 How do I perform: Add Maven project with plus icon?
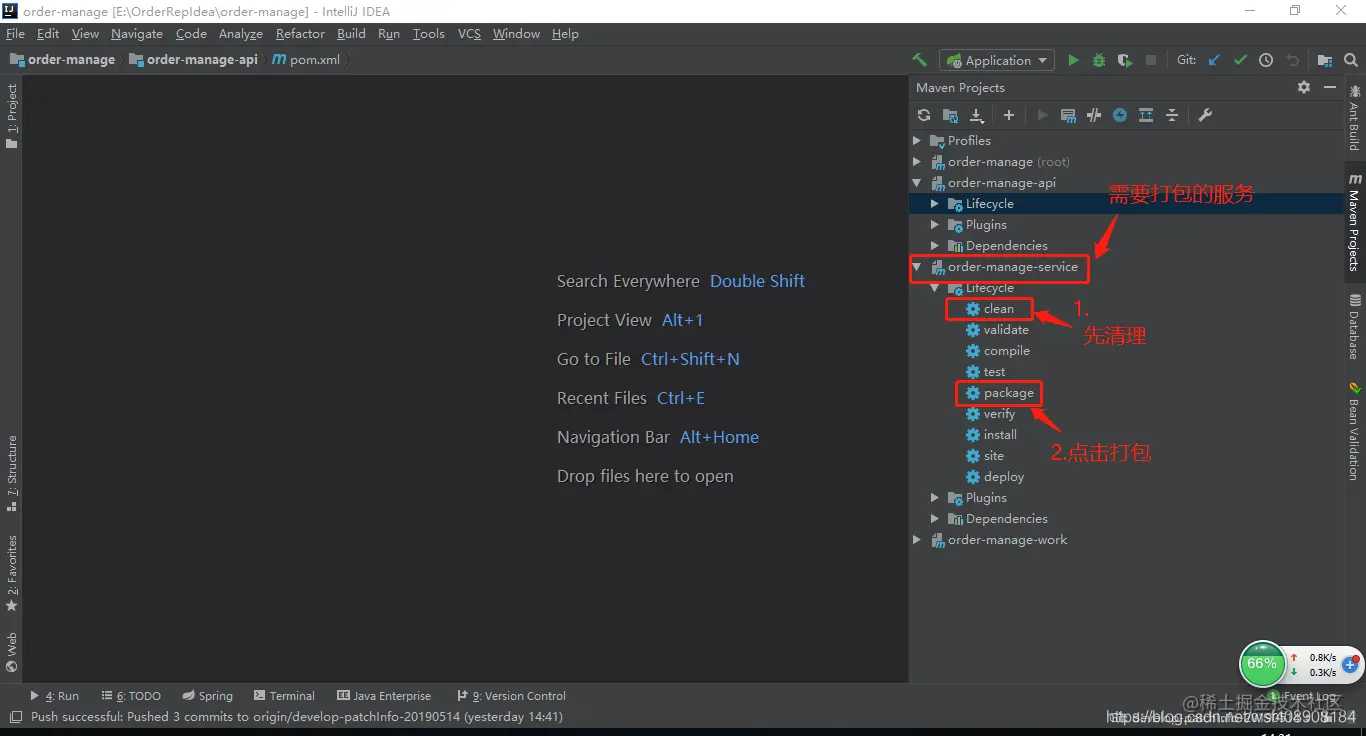[x=1009, y=115]
